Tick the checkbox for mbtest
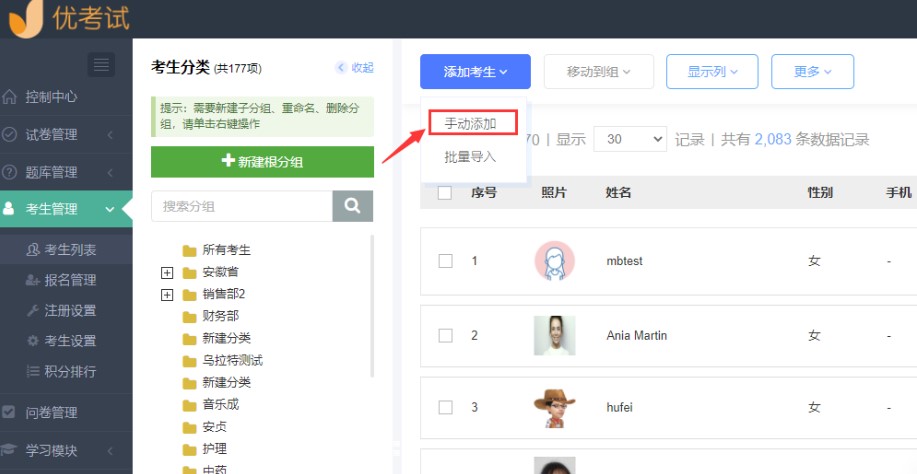917x474 pixels. tap(446, 261)
